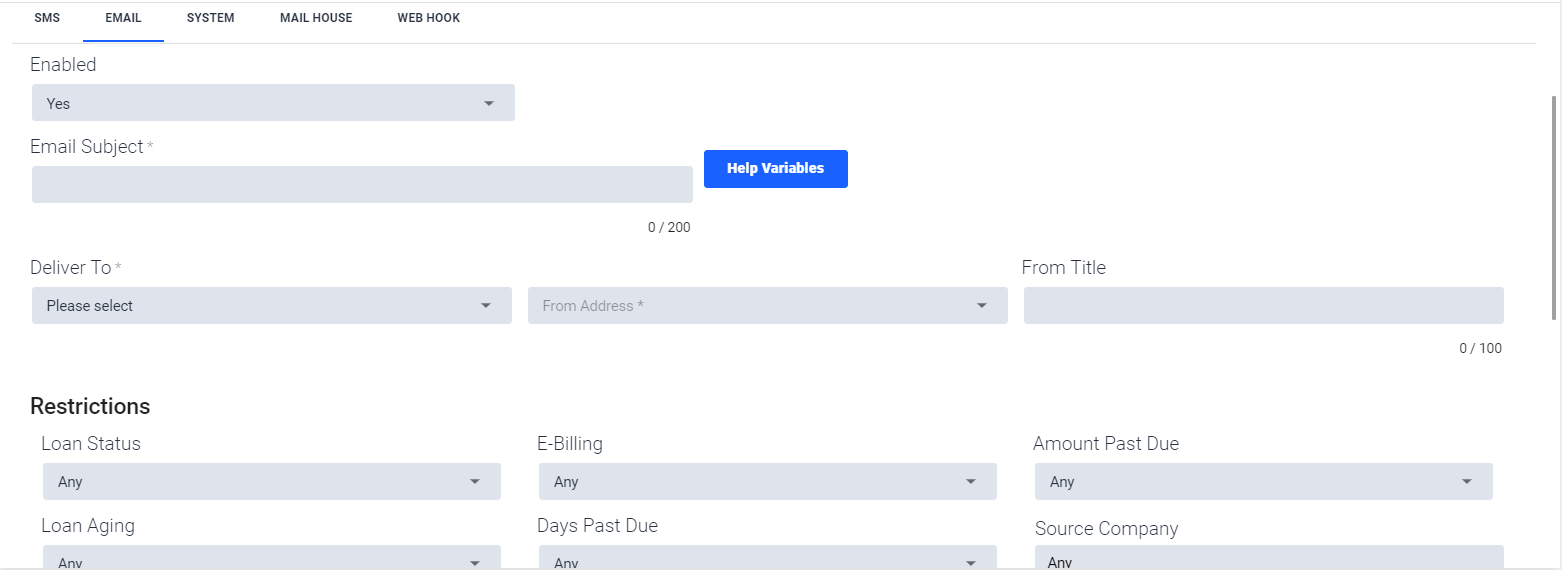Click the From Title input field
1562x570 pixels.
tap(1264, 306)
